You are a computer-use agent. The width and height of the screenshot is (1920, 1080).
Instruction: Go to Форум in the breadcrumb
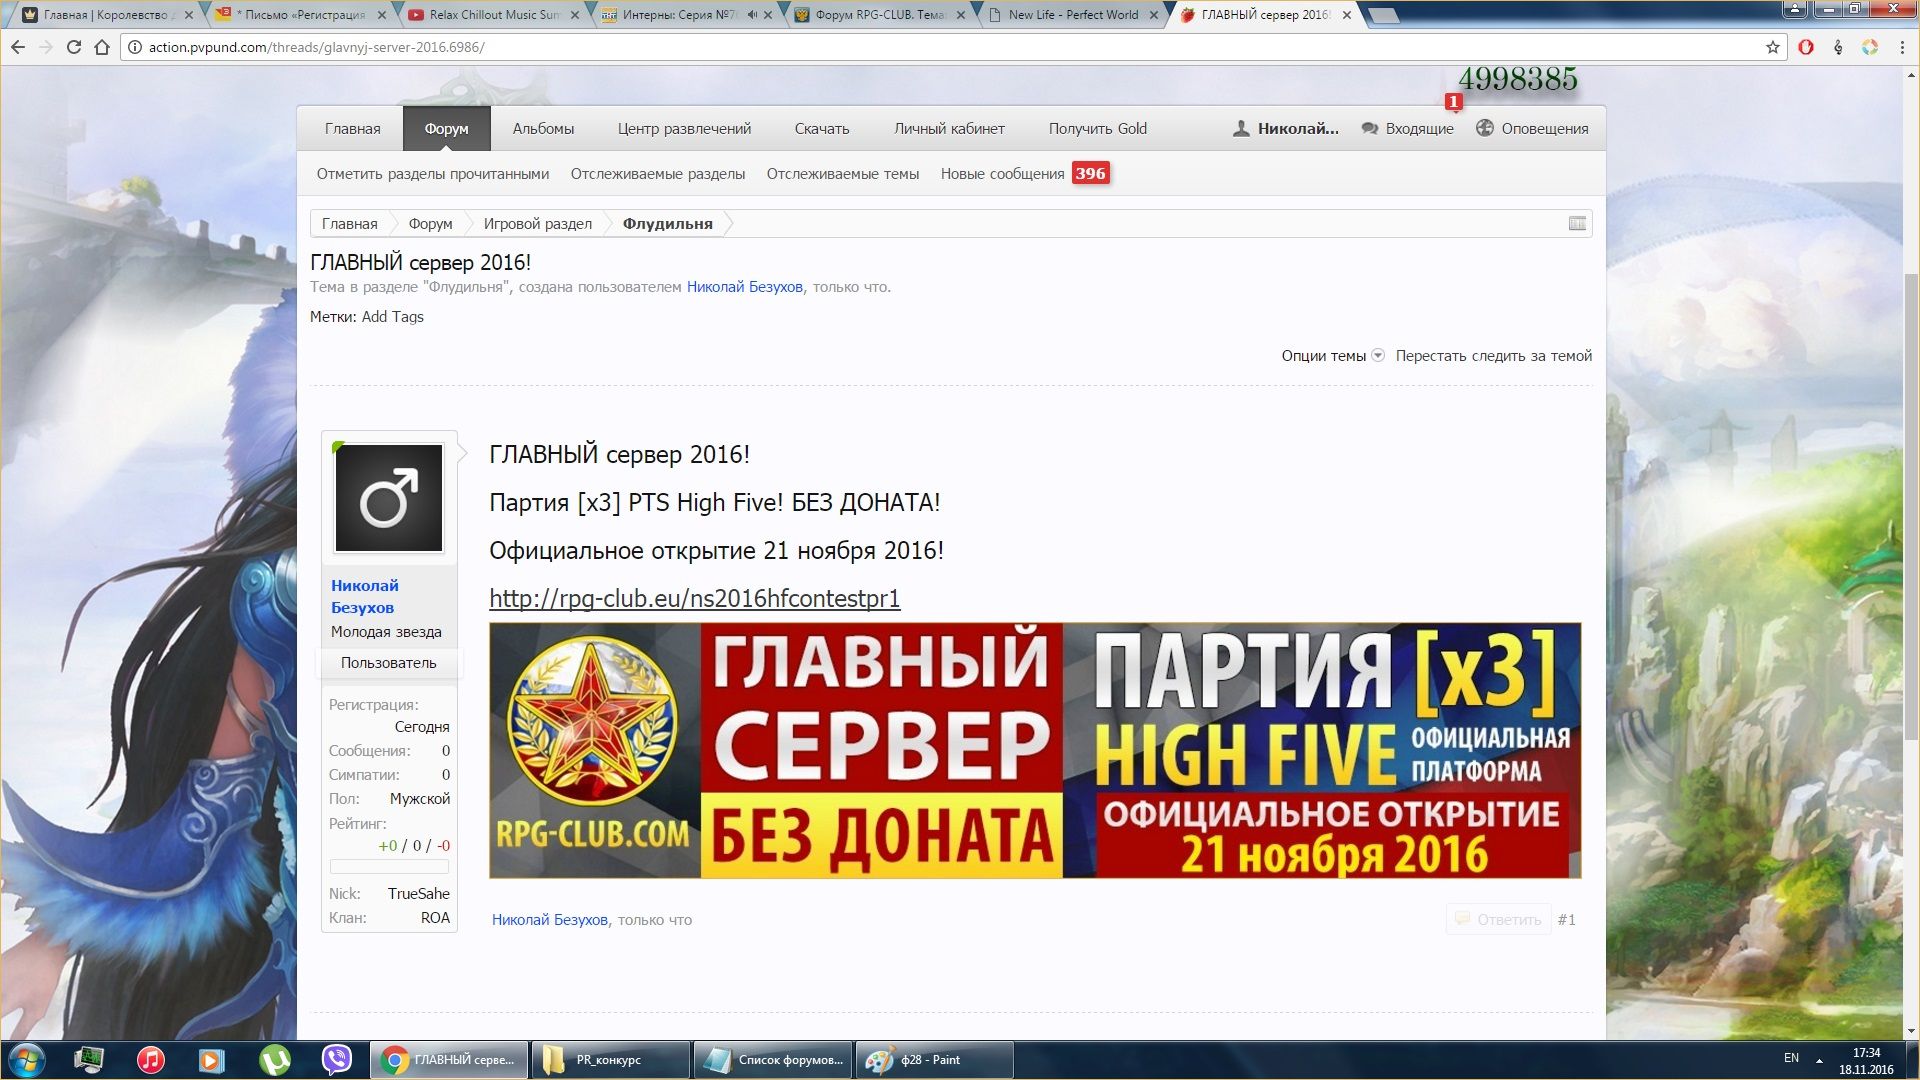click(430, 224)
